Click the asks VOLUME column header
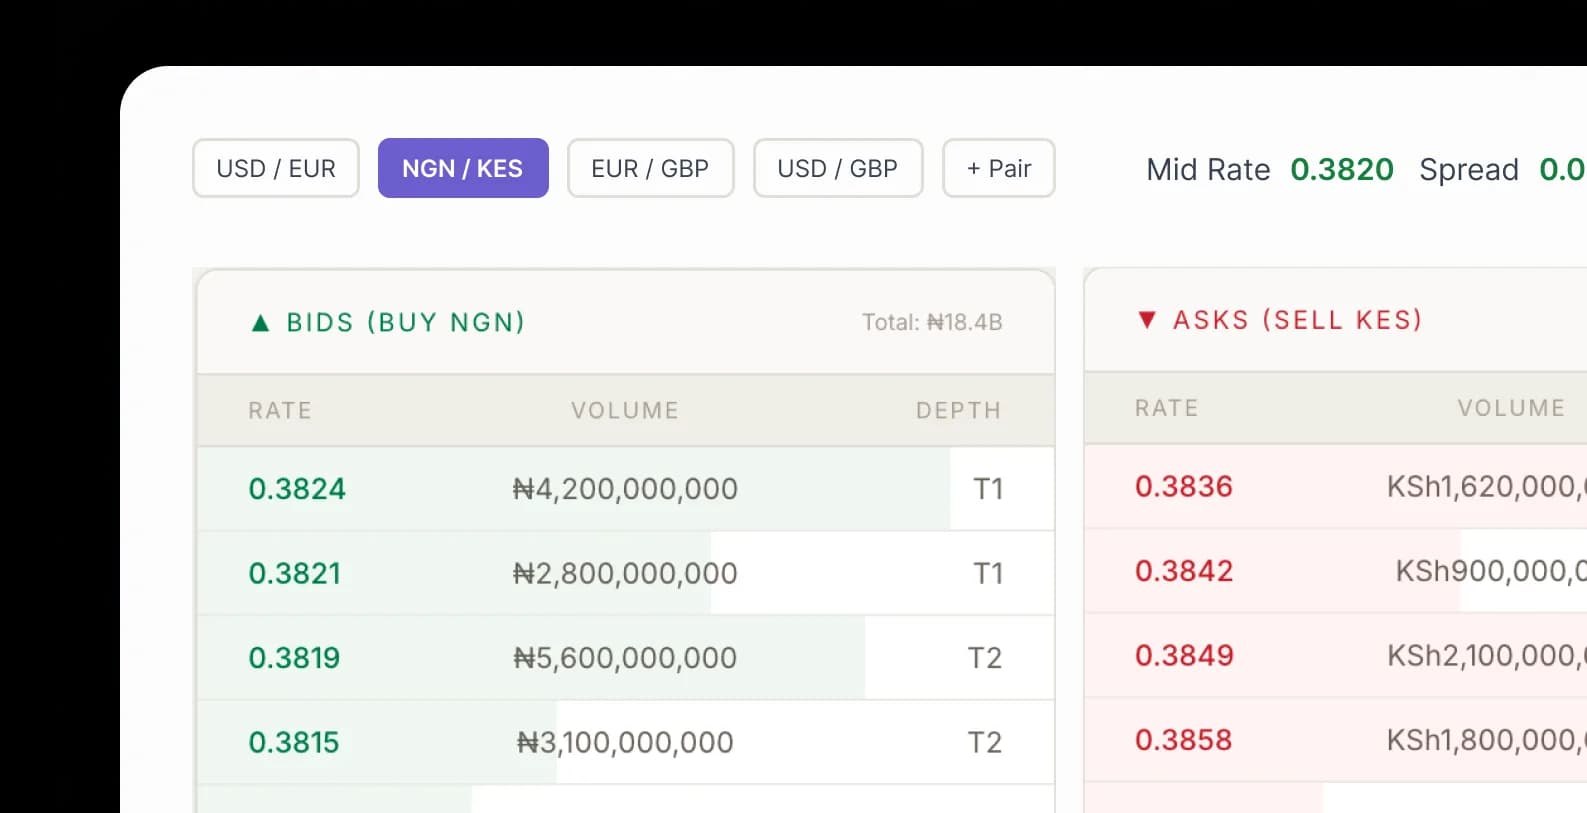The height and width of the screenshot is (813, 1587). click(x=1511, y=408)
